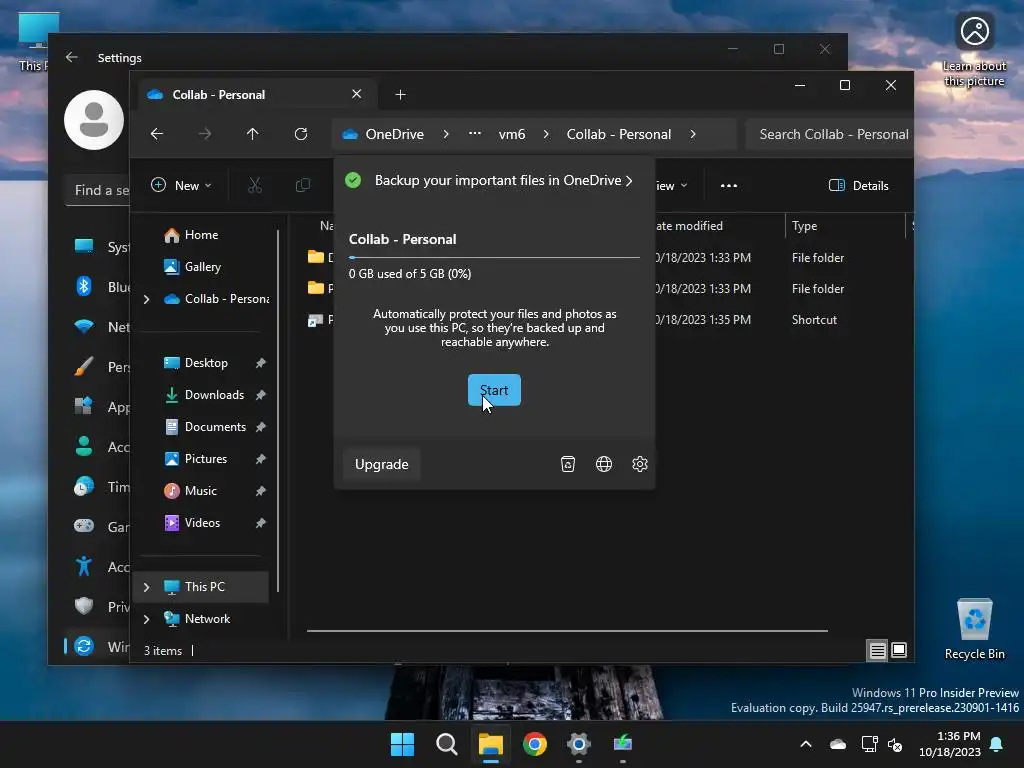Open See more ellipsis in toolbar
1024x768 pixels.
(729, 185)
